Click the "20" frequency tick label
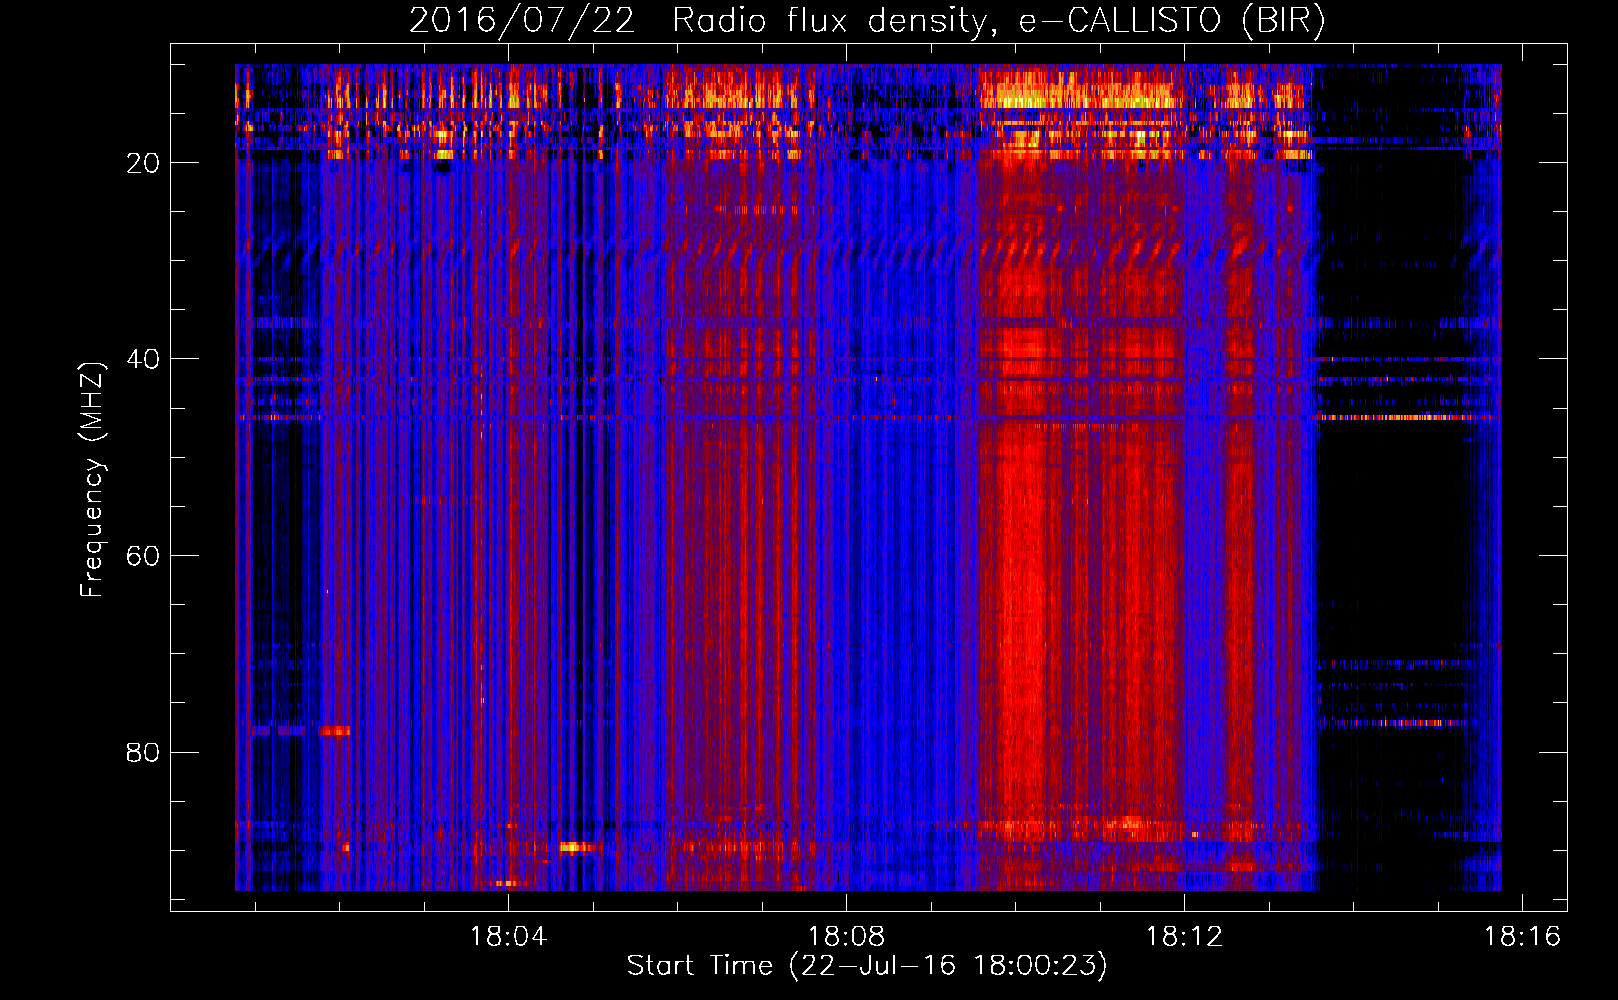Screen dimensions: 1618x1000 pyautogui.click(x=144, y=163)
